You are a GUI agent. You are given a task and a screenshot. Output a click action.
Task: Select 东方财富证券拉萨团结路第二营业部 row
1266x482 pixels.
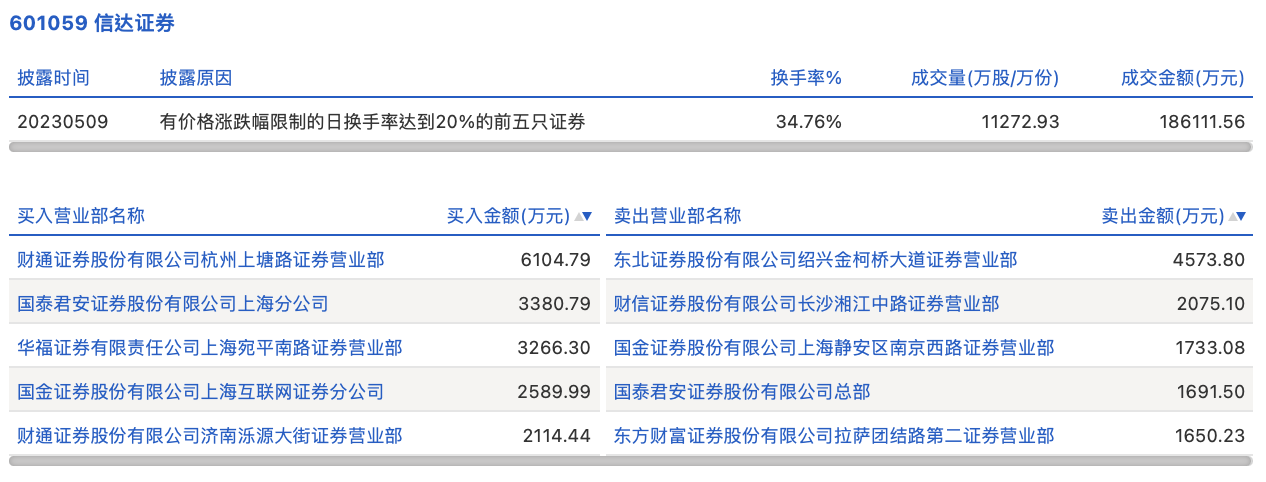click(x=834, y=436)
